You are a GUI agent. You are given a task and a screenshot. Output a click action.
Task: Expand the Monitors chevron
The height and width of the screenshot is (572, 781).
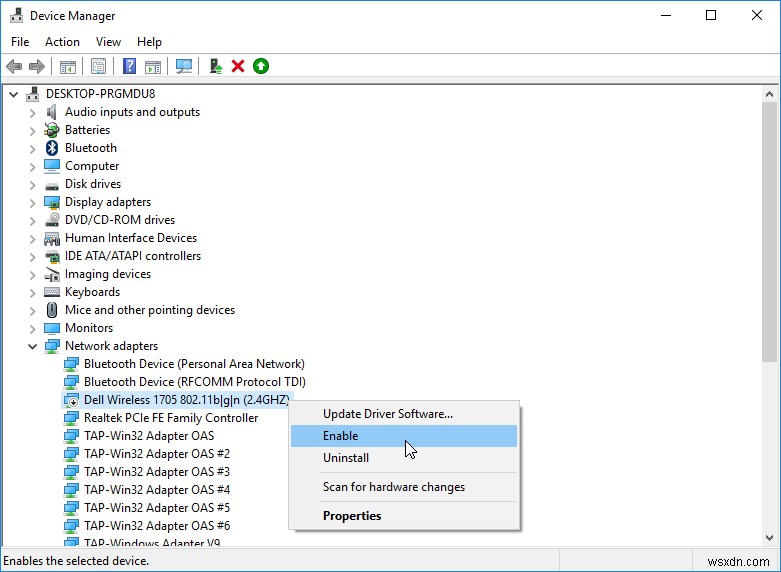[x=32, y=328]
